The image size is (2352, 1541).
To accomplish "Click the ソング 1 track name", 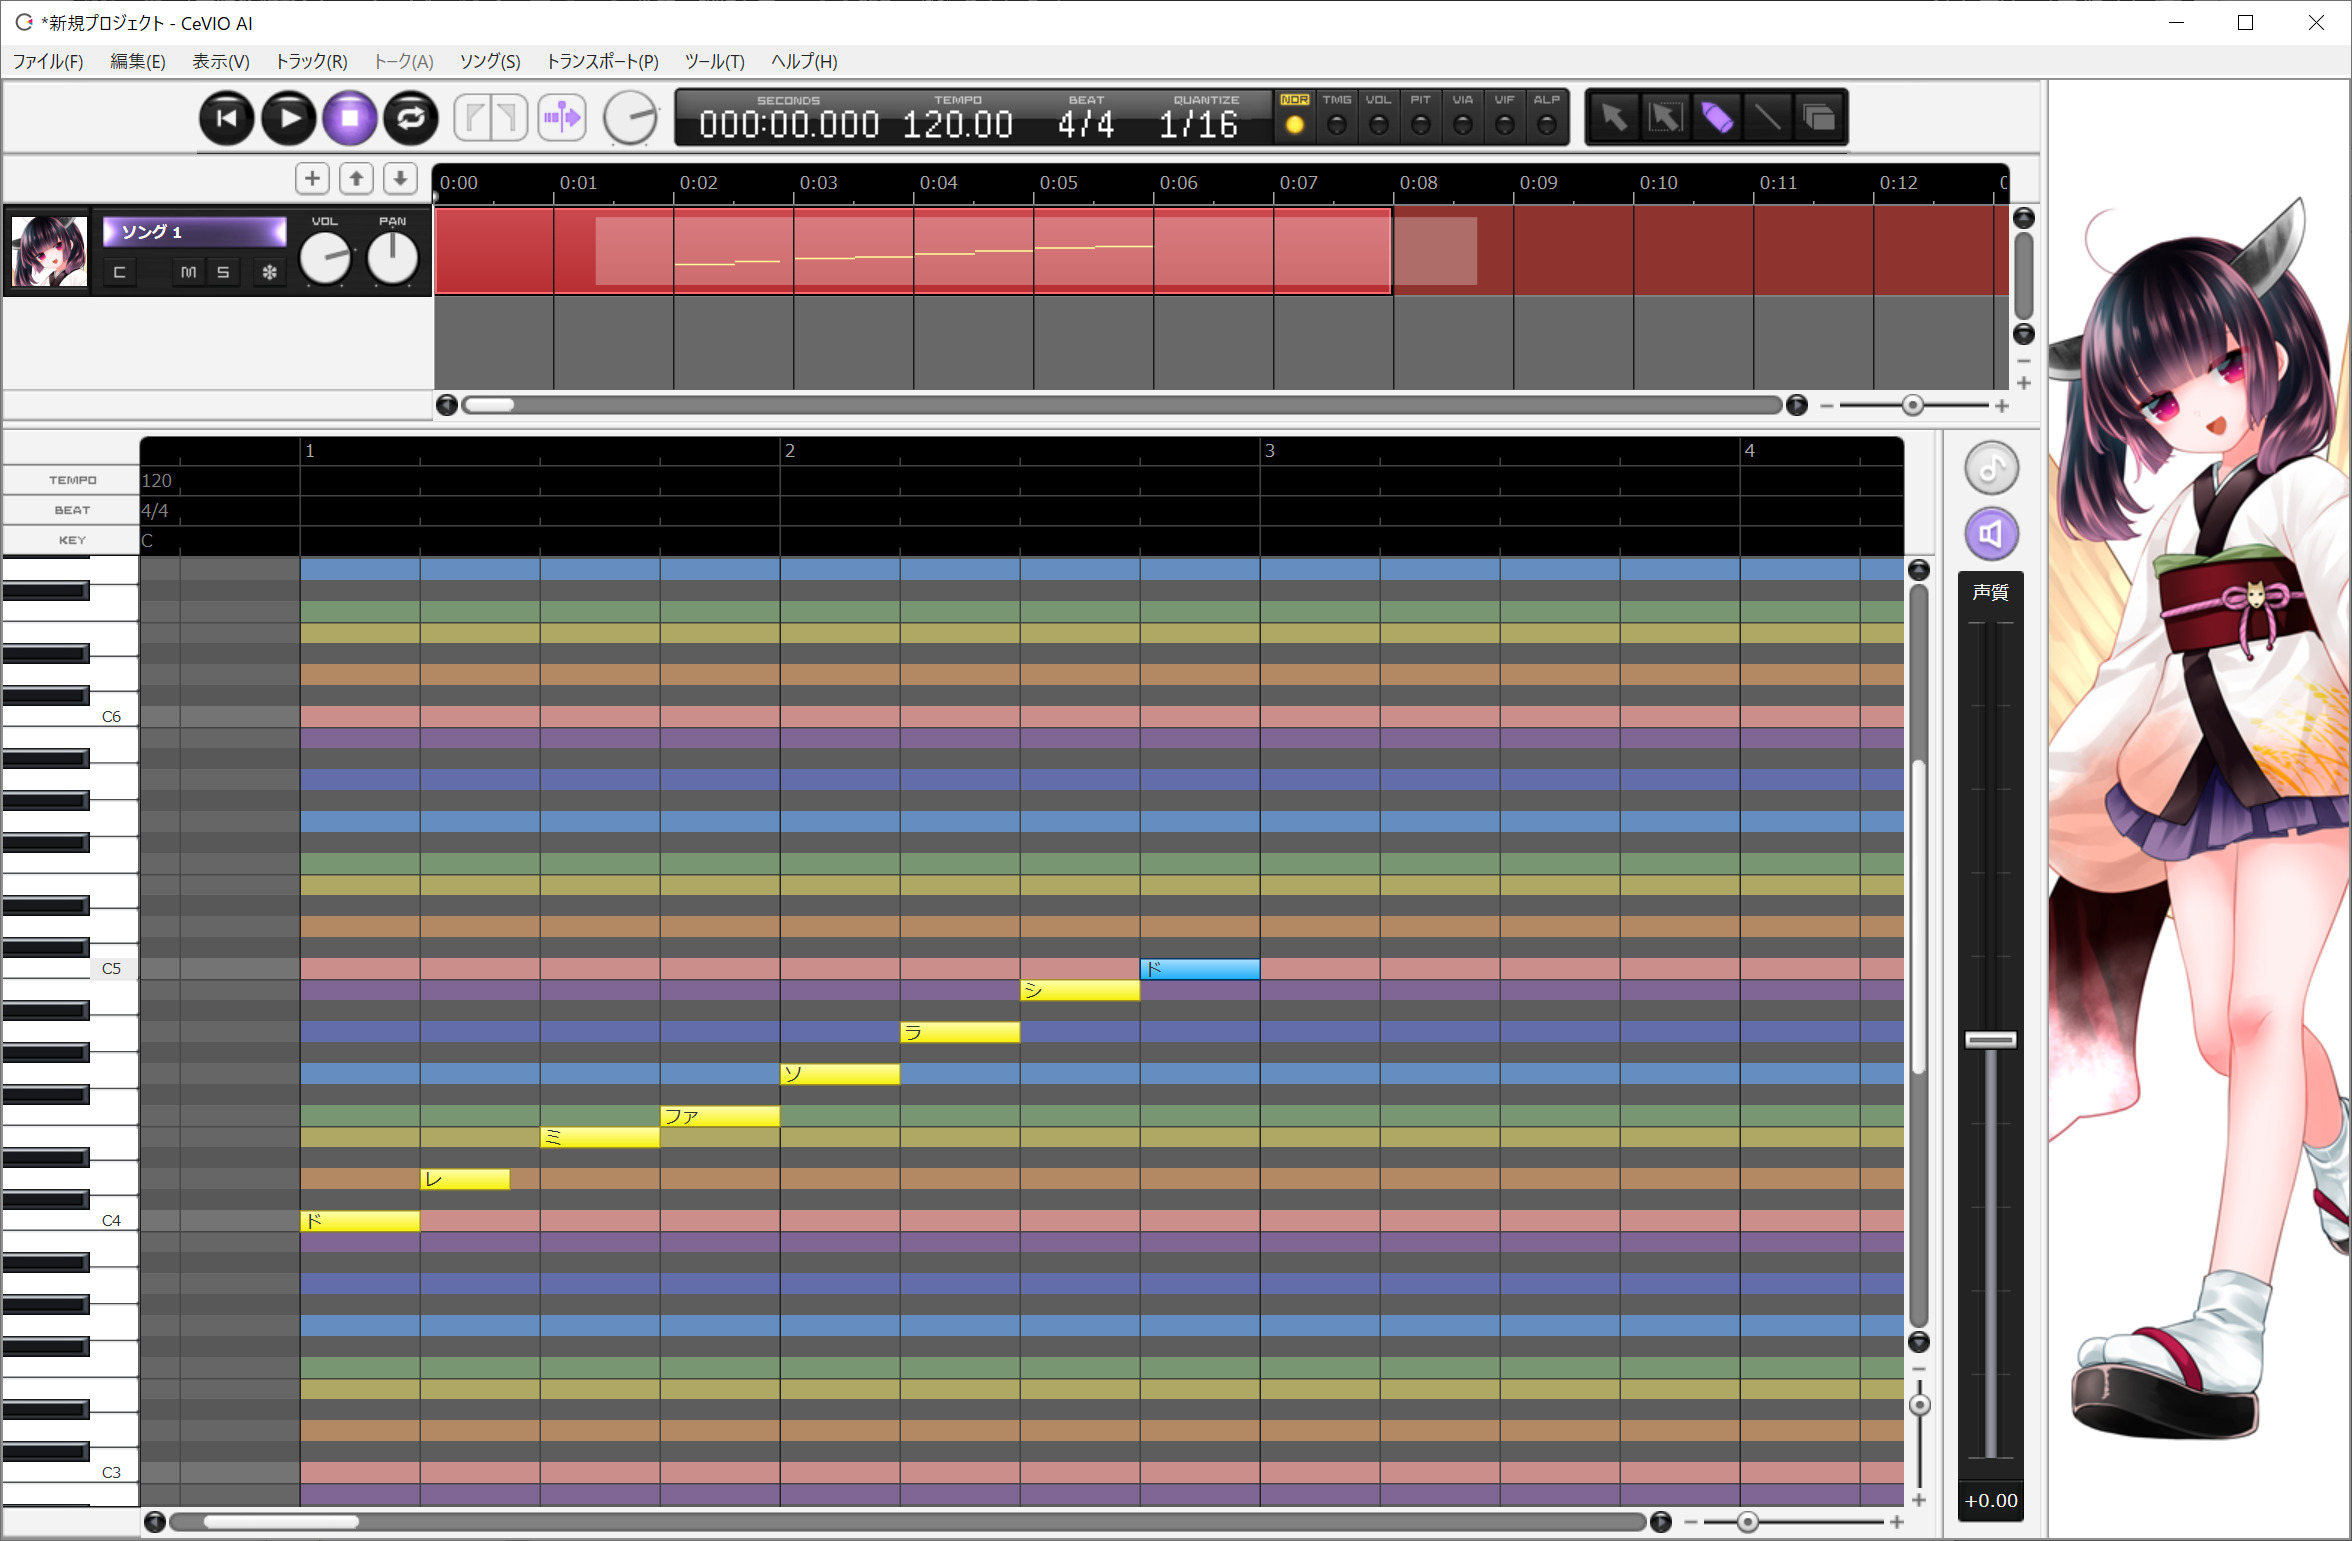I will click(x=194, y=232).
